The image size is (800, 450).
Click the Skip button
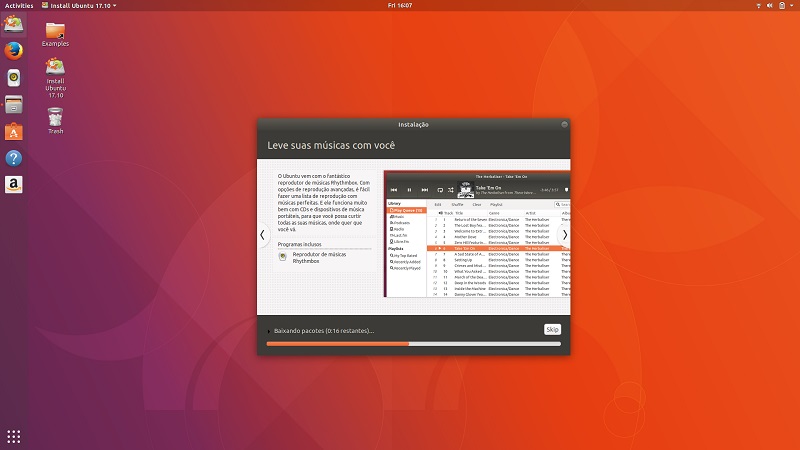(552, 330)
